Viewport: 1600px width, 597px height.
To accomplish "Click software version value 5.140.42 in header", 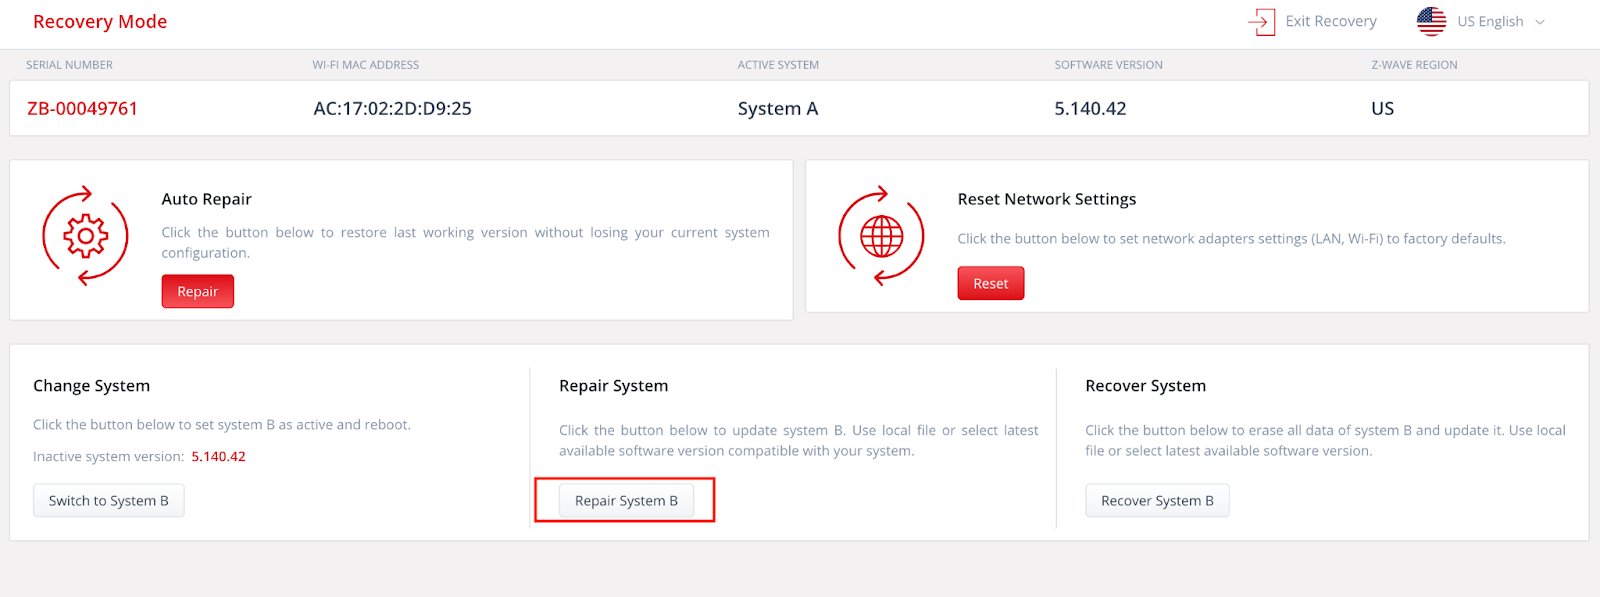I will (x=1090, y=108).
